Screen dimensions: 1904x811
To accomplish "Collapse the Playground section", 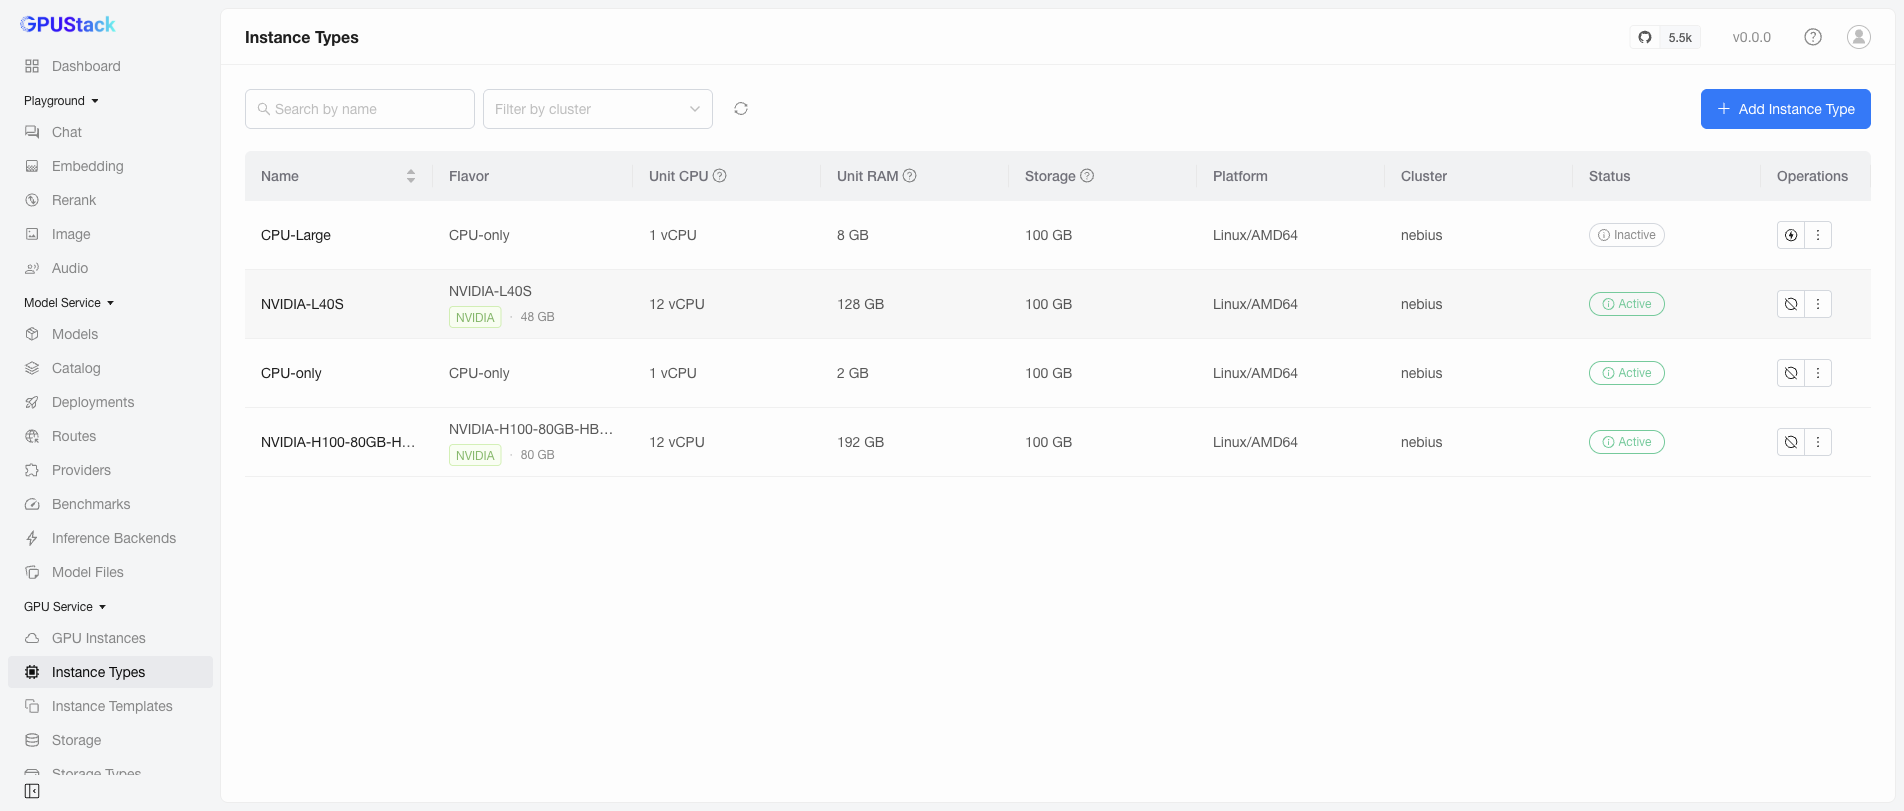I will (61, 101).
